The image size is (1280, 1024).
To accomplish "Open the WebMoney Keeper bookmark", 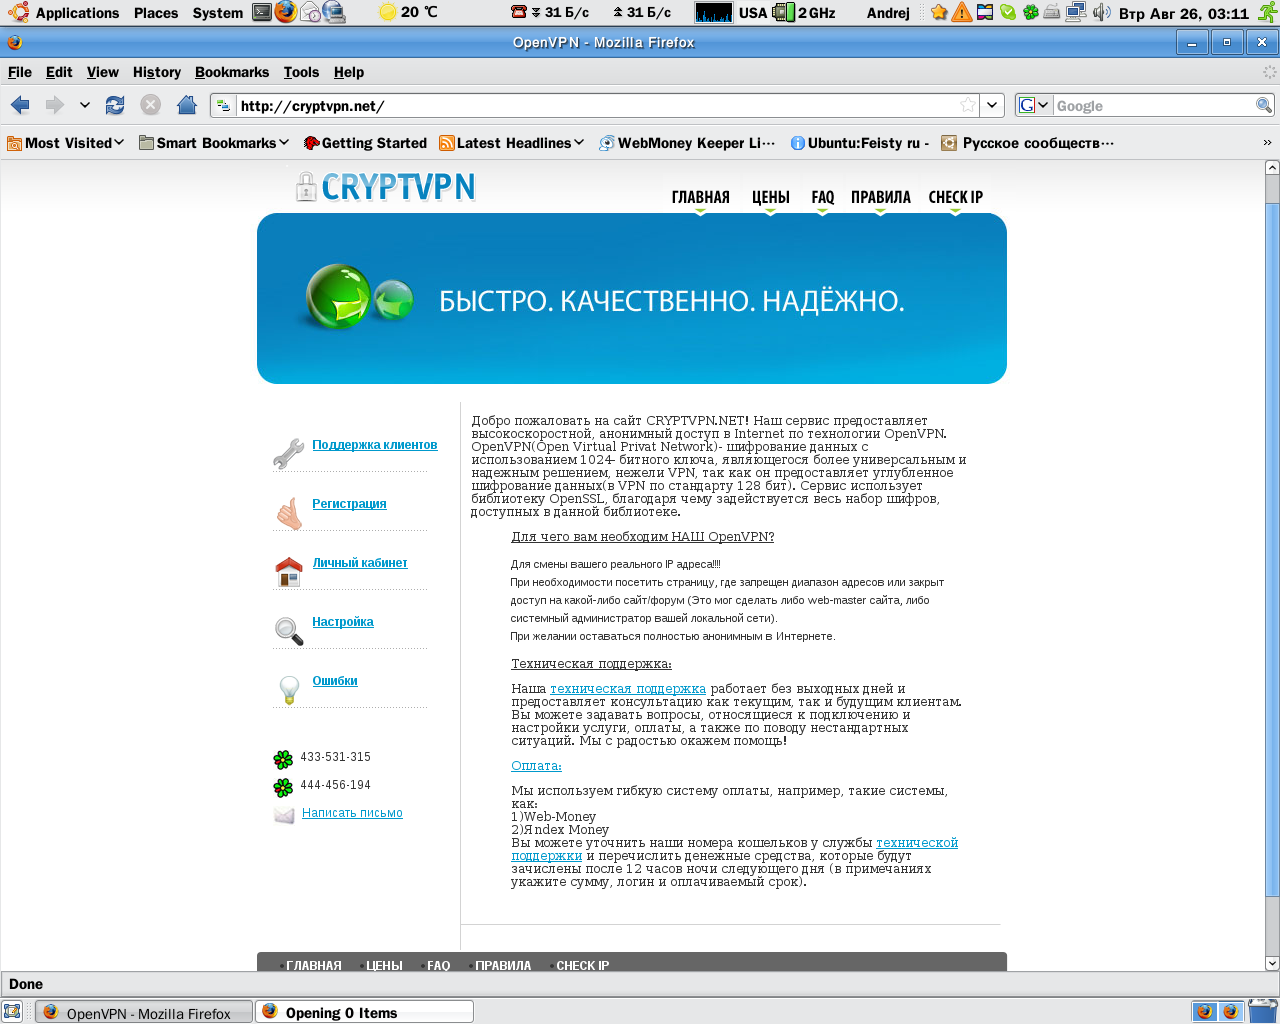I will [687, 143].
